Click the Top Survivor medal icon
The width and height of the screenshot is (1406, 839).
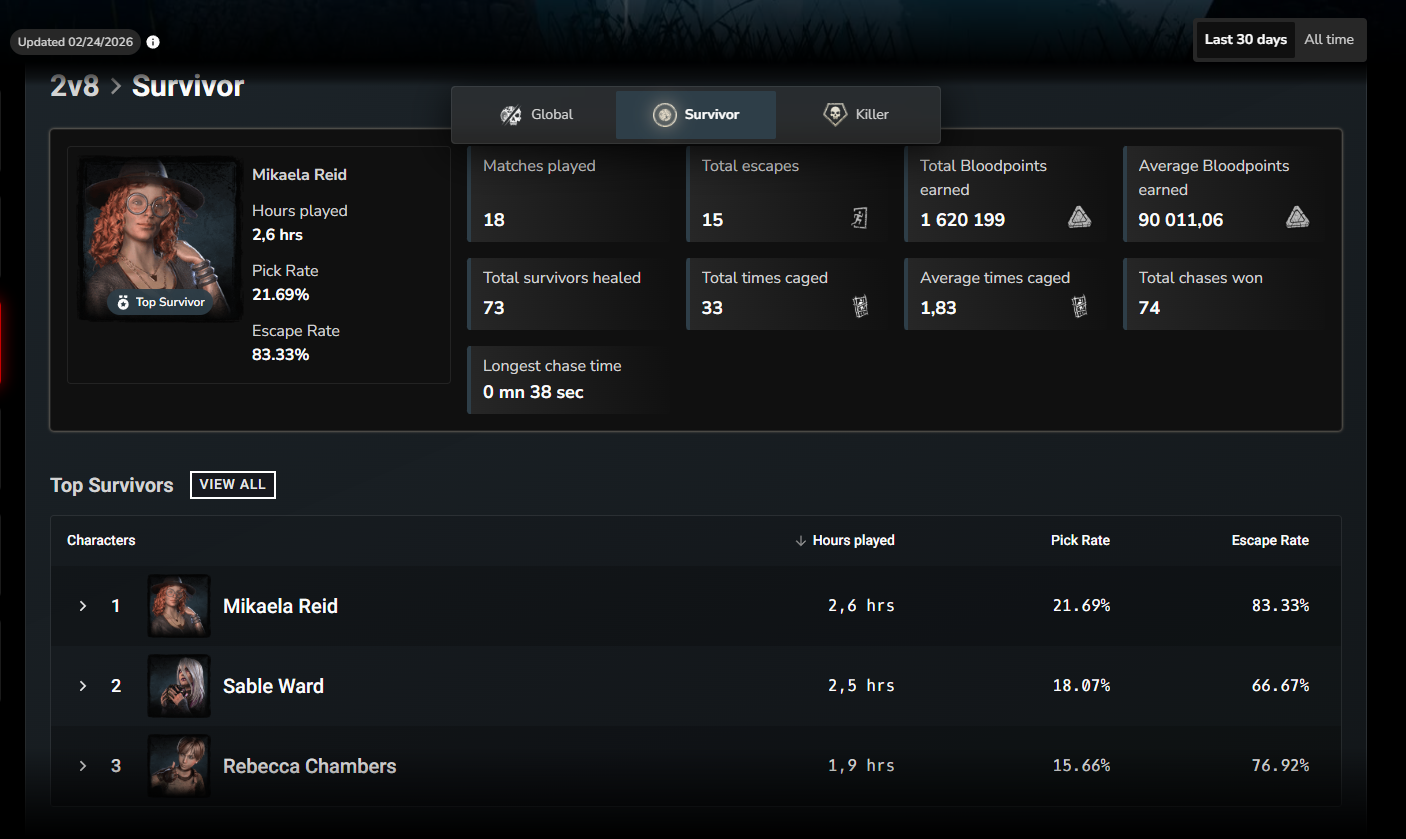pyautogui.click(x=123, y=302)
